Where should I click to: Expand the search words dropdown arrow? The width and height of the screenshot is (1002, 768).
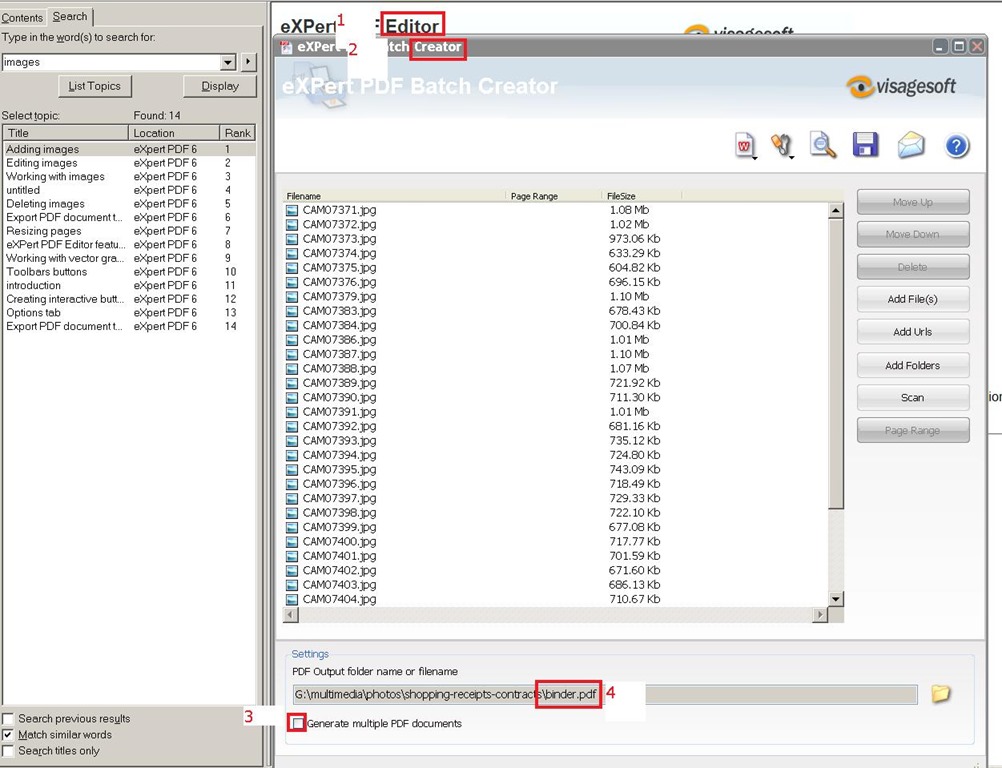[228, 63]
